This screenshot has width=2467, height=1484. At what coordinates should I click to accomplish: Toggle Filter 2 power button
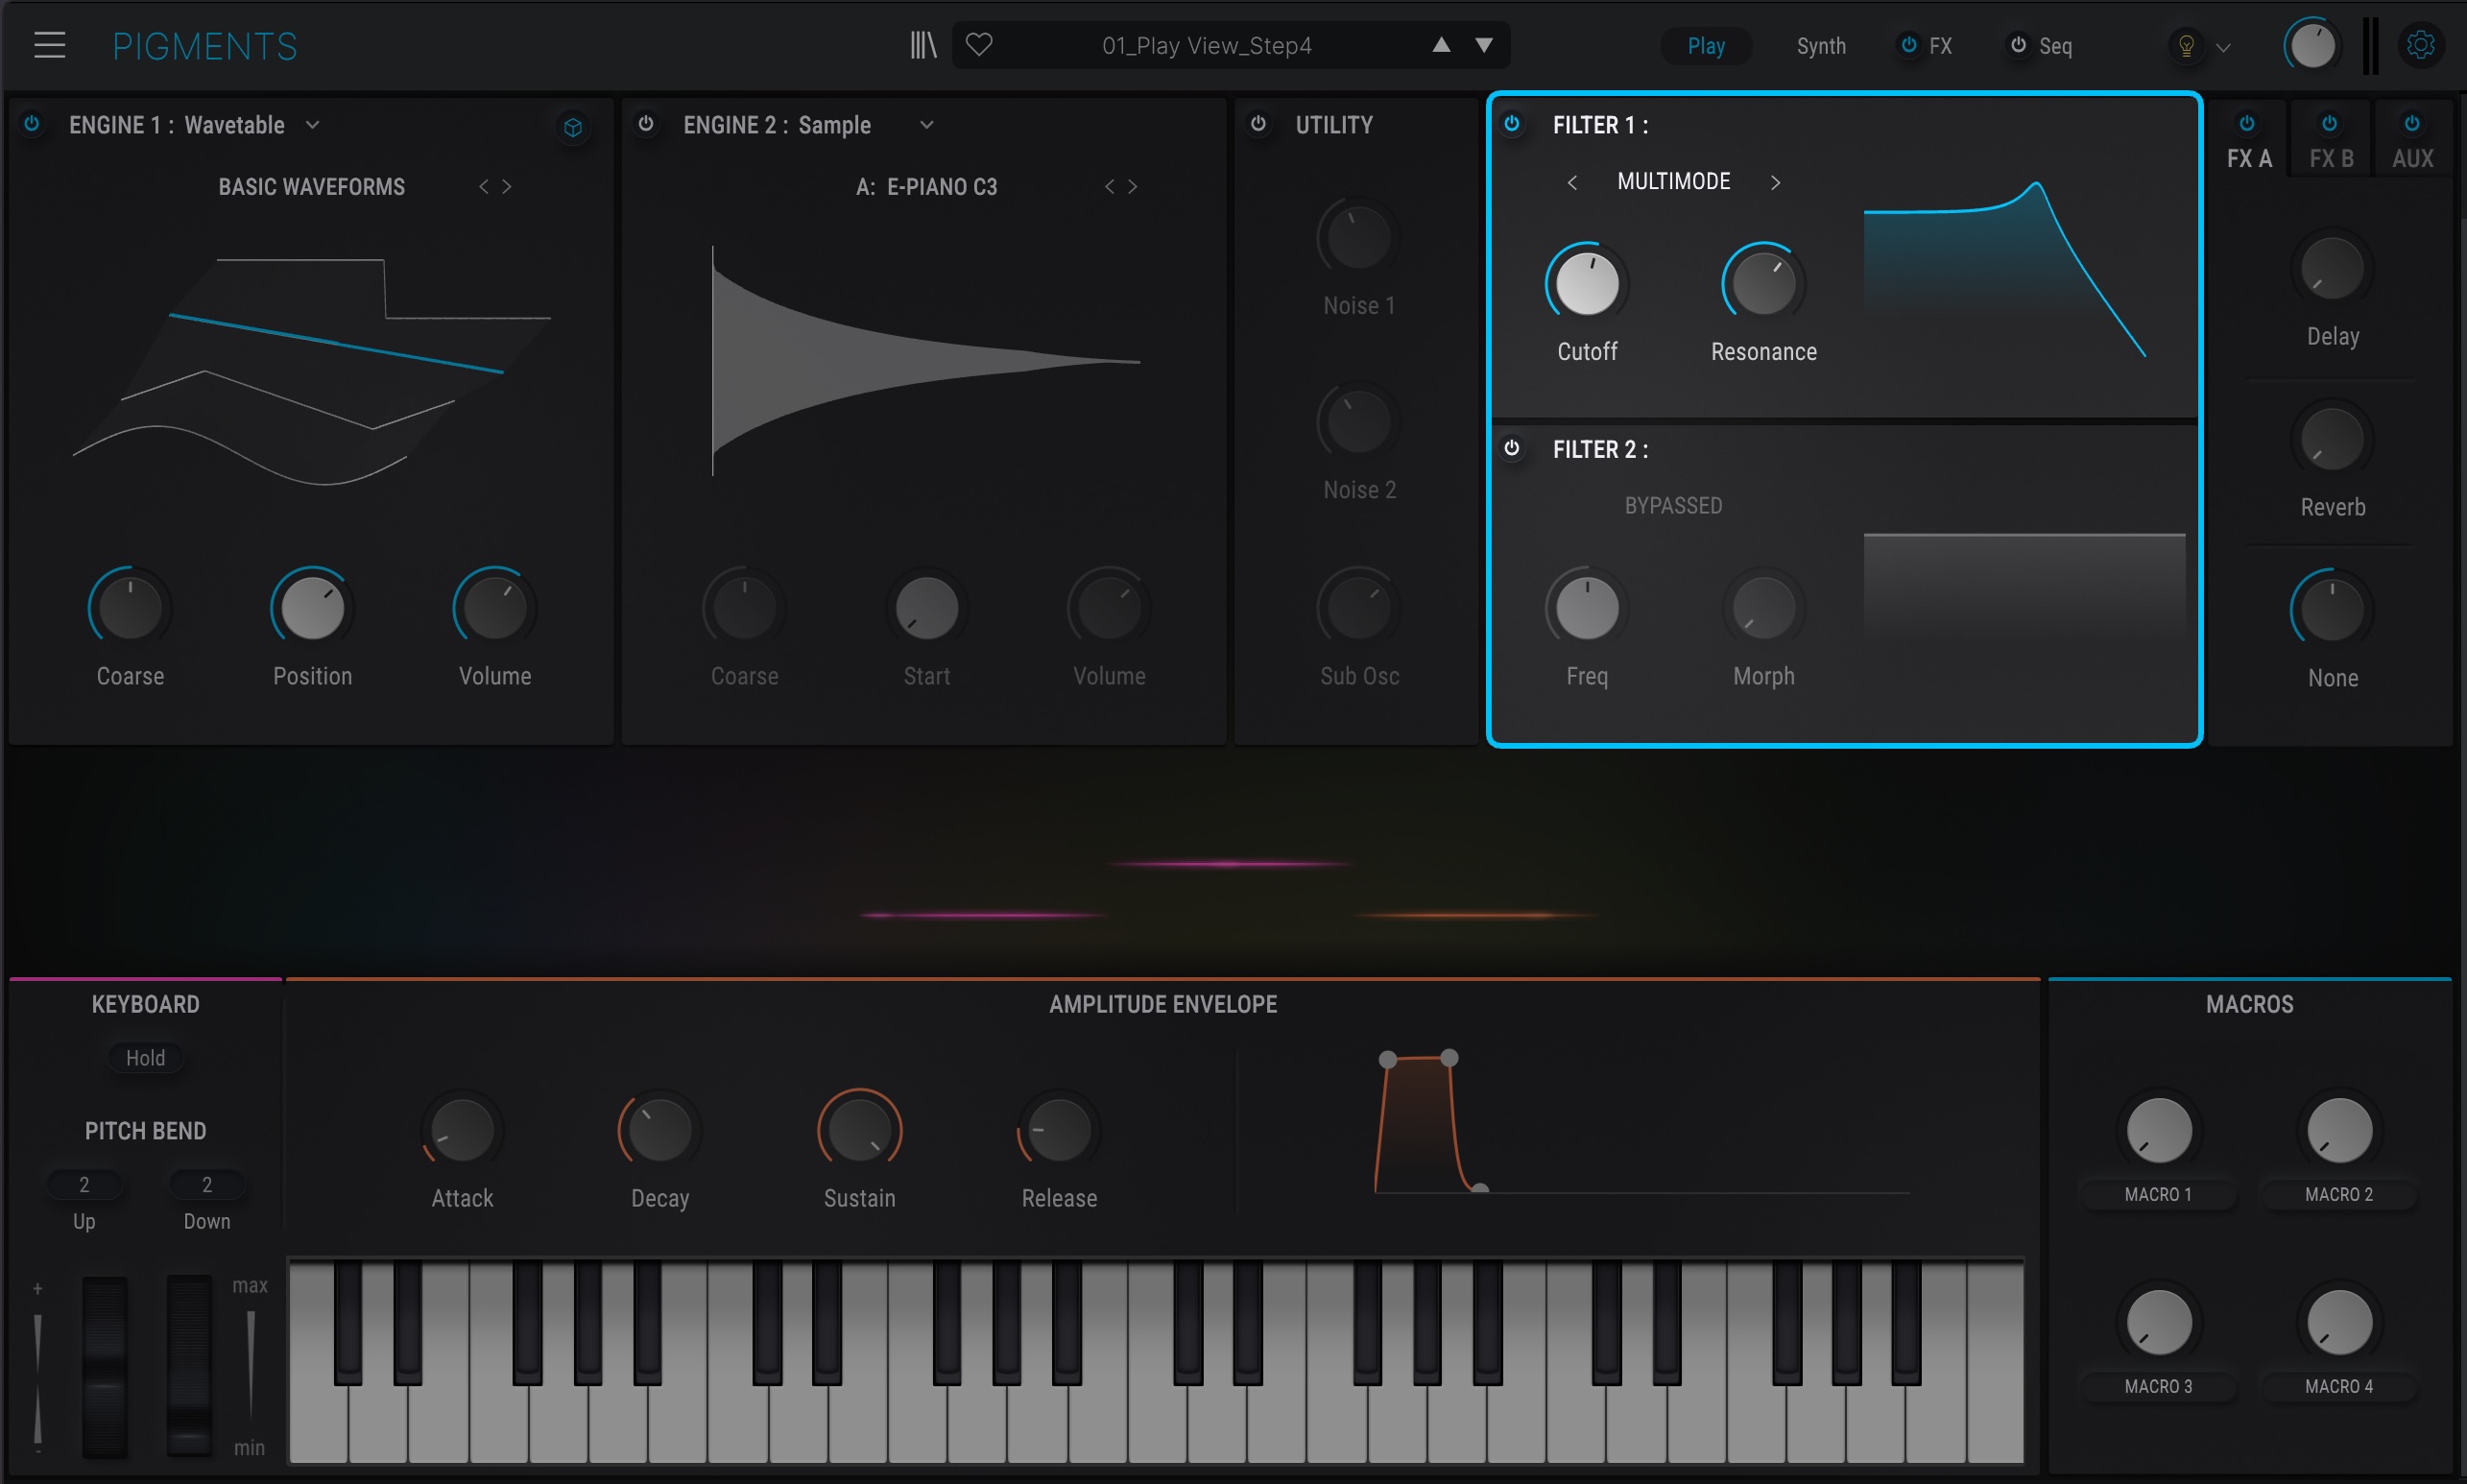(x=1512, y=447)
